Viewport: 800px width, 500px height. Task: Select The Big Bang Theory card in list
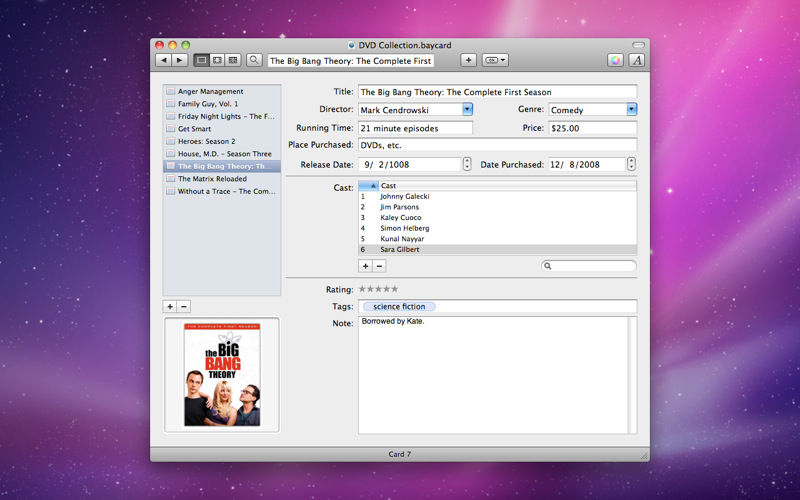(222, 166)
